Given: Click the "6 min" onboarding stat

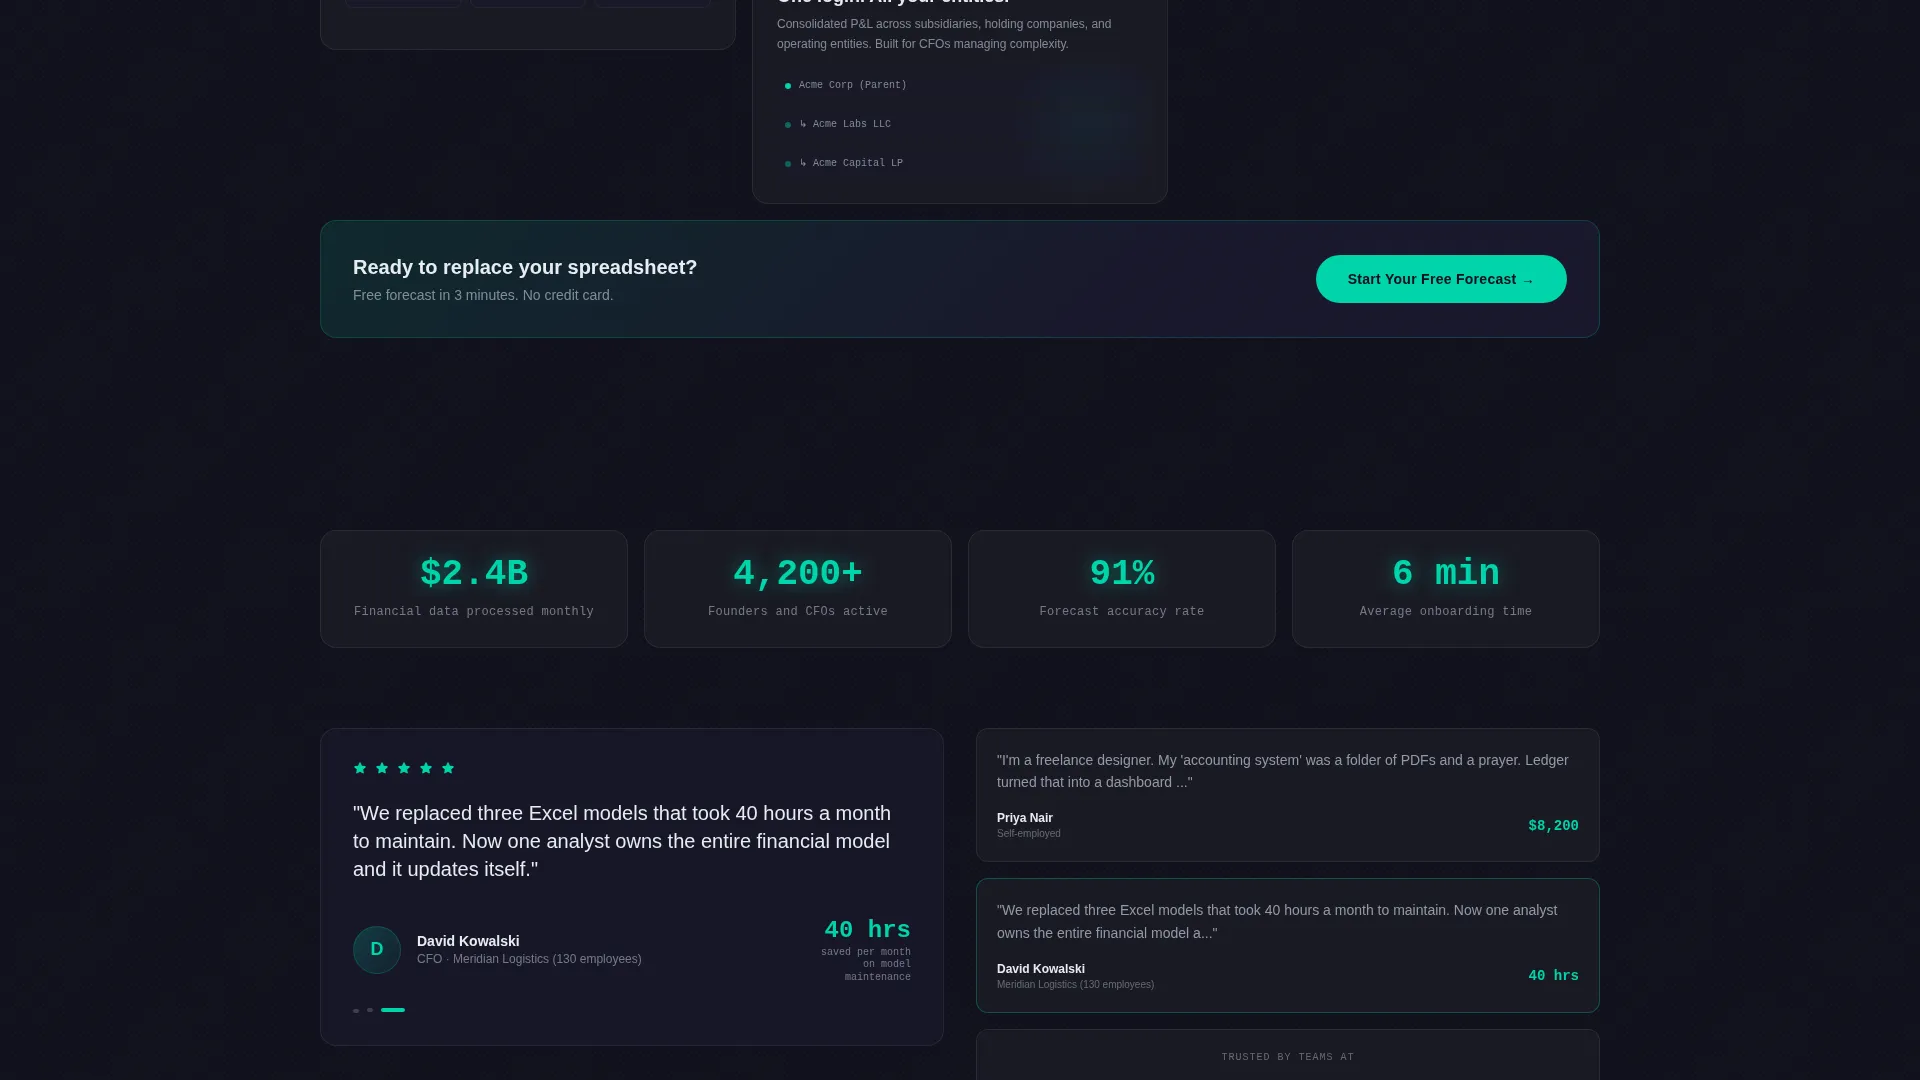Looking at the screenshot, I should [x=1446, y=573].
